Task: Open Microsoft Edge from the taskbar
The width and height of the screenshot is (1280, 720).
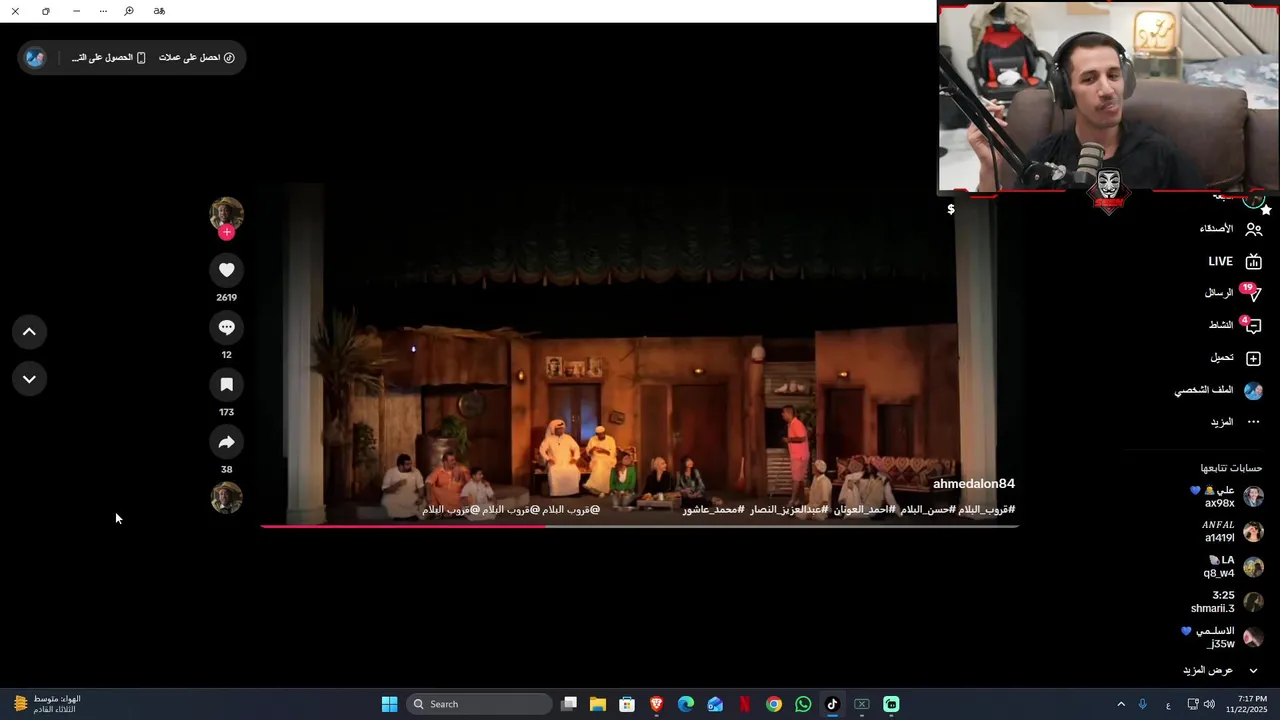Action: point(686,704)
